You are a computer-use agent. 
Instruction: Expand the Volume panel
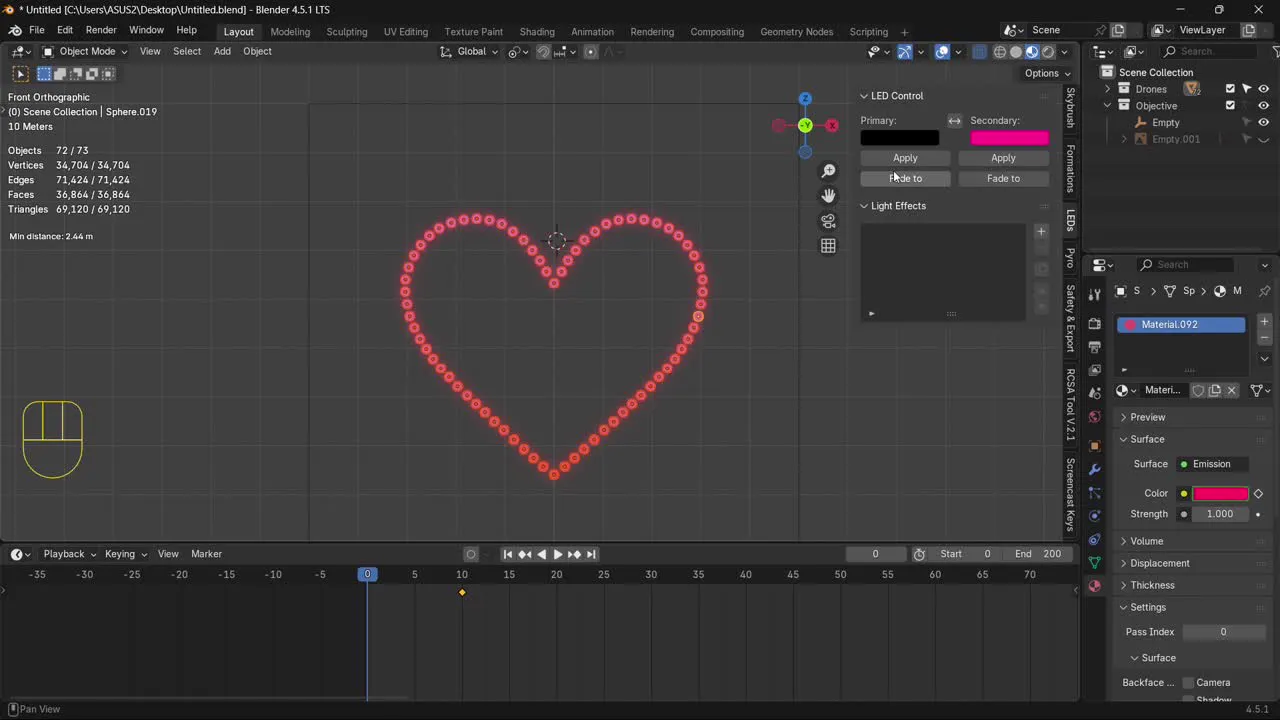pyautogui.click(x=1123, y=541)
